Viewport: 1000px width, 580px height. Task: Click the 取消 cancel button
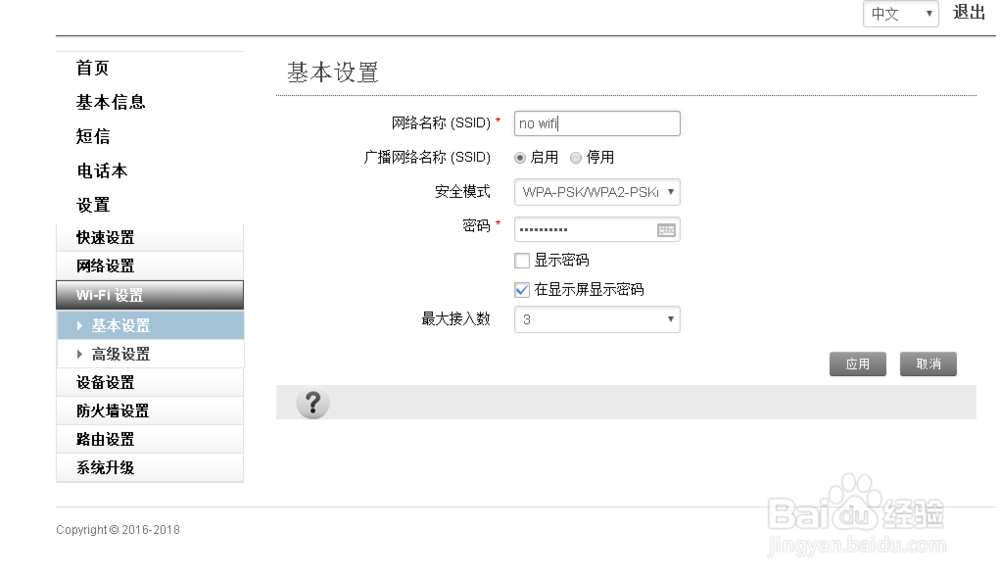coord(928,363)
